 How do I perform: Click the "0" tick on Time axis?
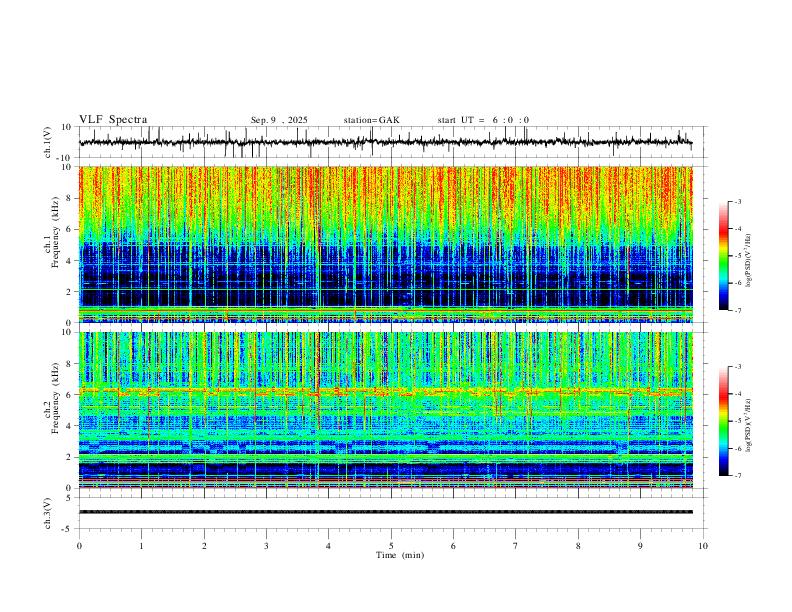click(79, 546)
